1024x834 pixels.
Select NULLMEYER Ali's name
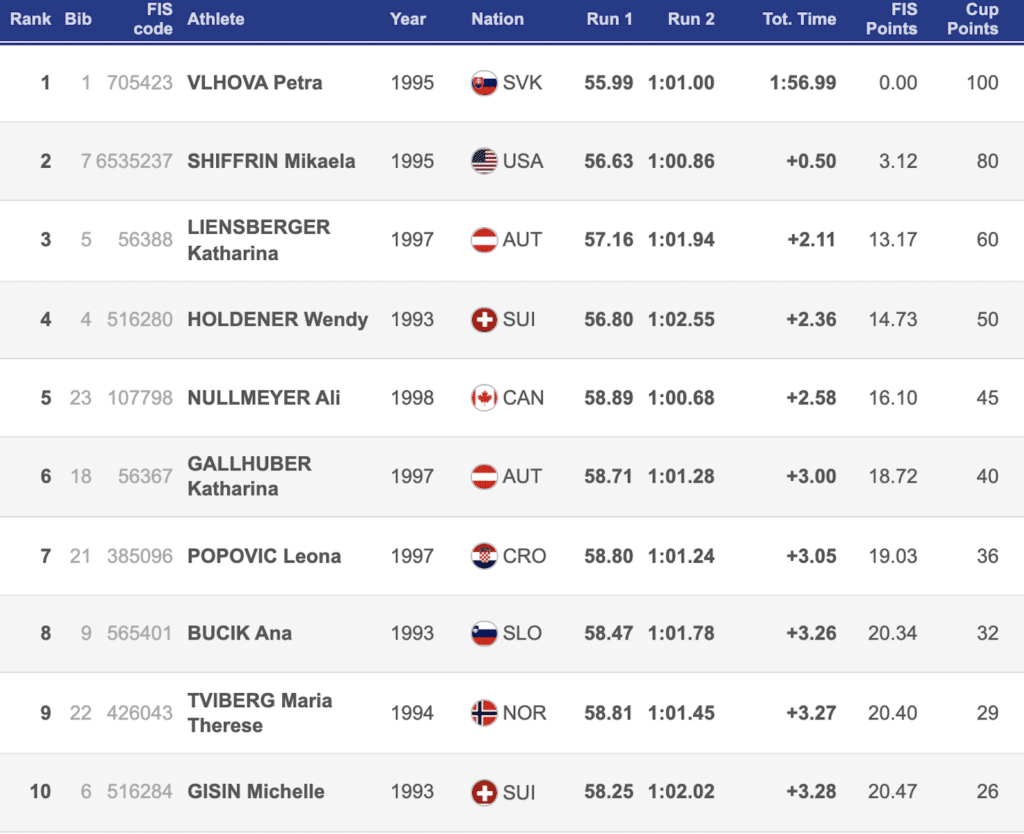(x=264, y=398)
